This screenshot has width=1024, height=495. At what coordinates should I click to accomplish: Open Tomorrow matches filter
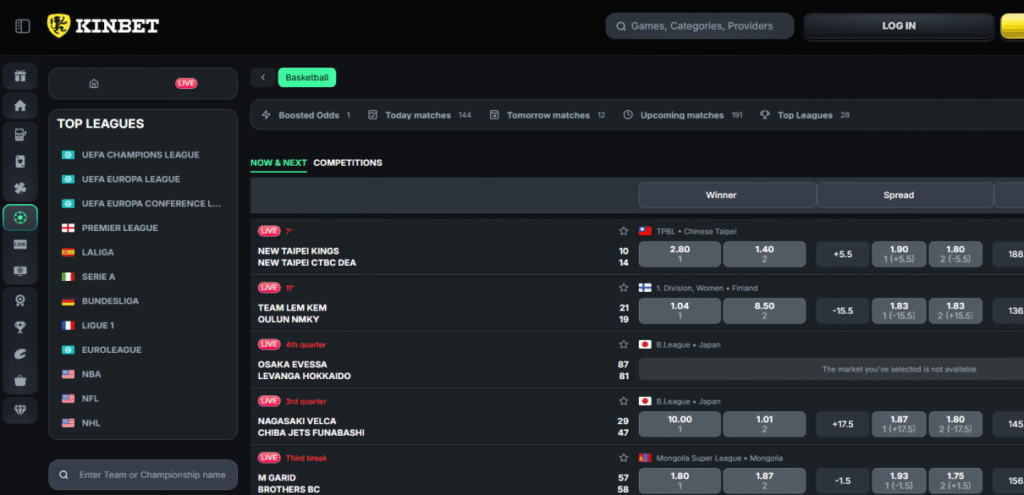(547, 115)
